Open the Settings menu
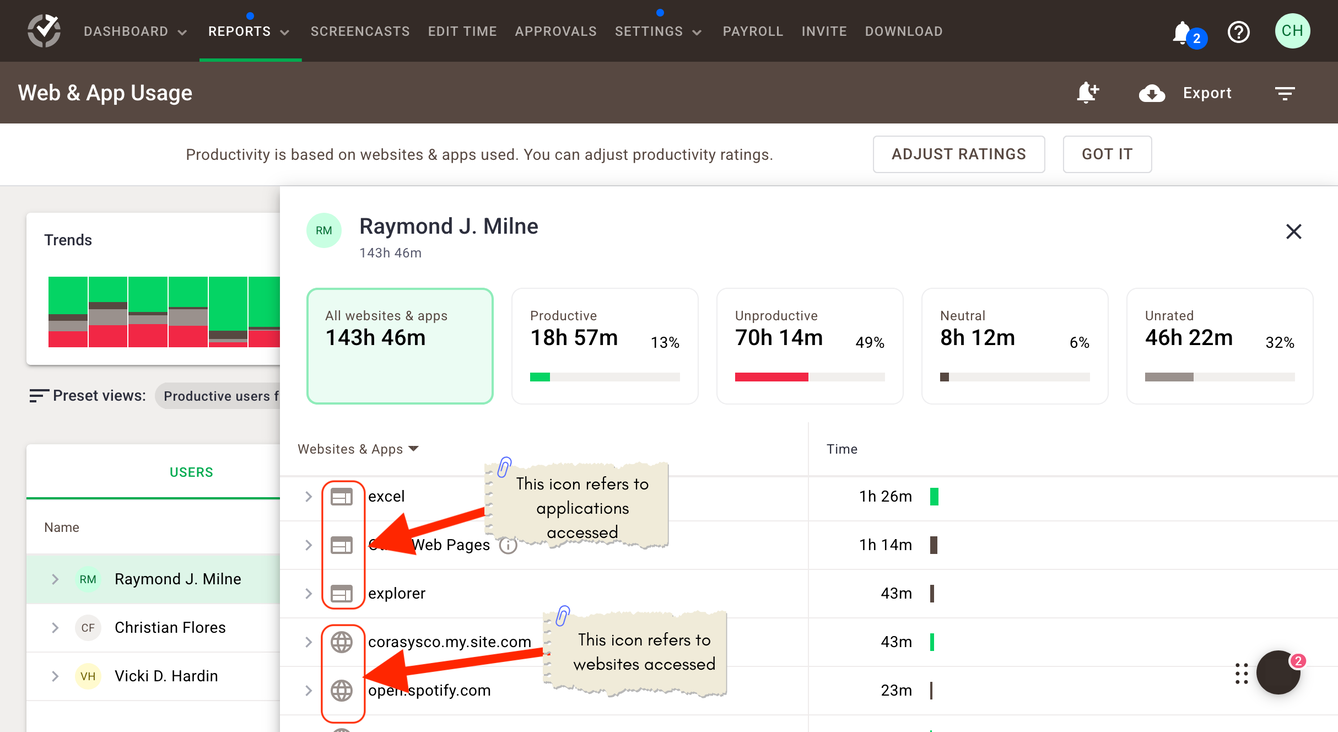 658,31
